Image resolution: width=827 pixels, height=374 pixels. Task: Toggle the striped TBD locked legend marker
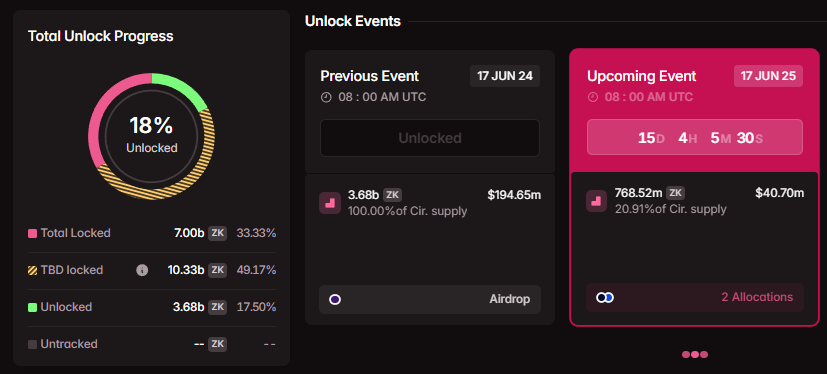pos(32,270)
